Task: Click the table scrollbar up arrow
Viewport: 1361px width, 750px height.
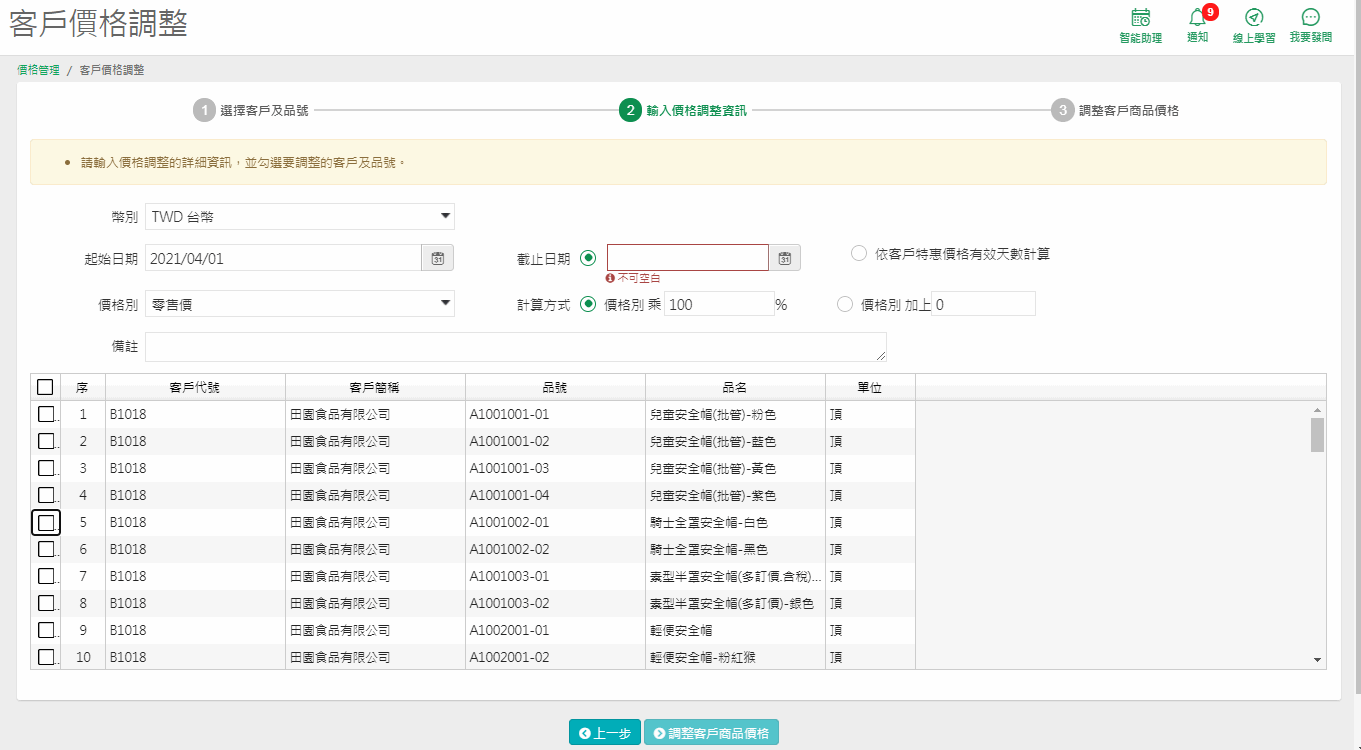Action: [1317, 410]
